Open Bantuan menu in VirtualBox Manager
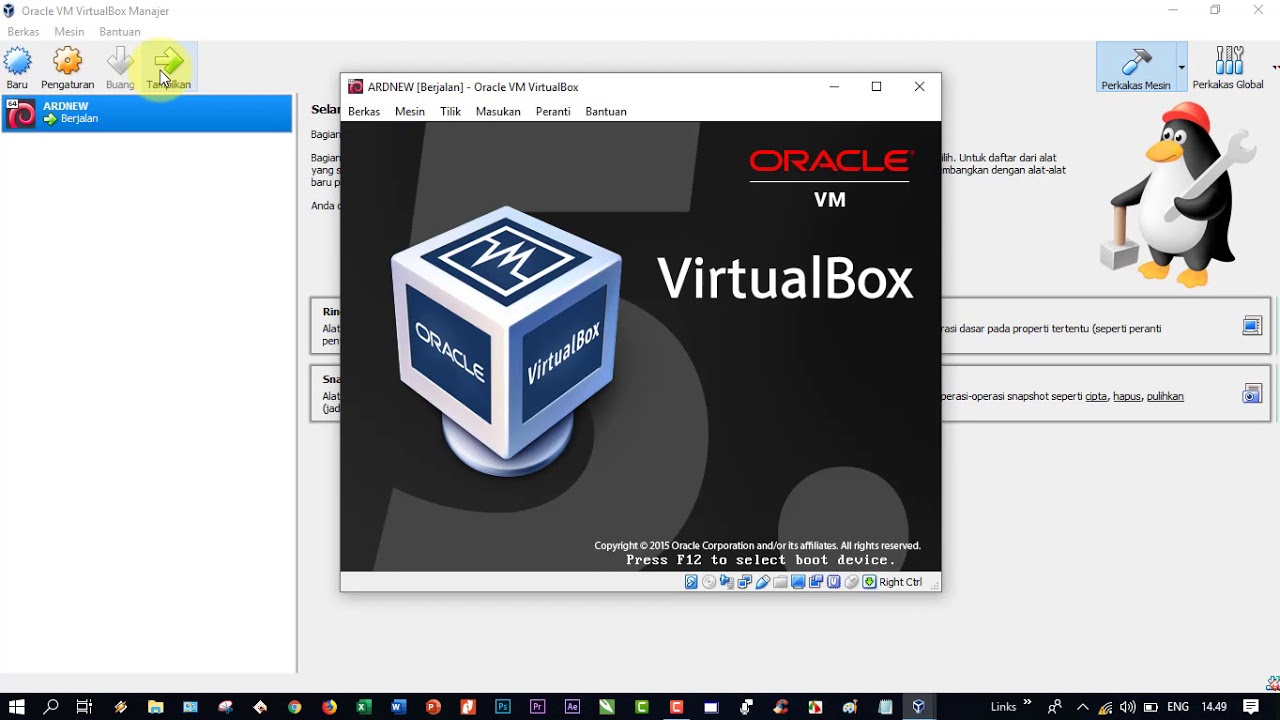Image resolution: width=1280 pixels, height=720 pixels. (120, 32)
